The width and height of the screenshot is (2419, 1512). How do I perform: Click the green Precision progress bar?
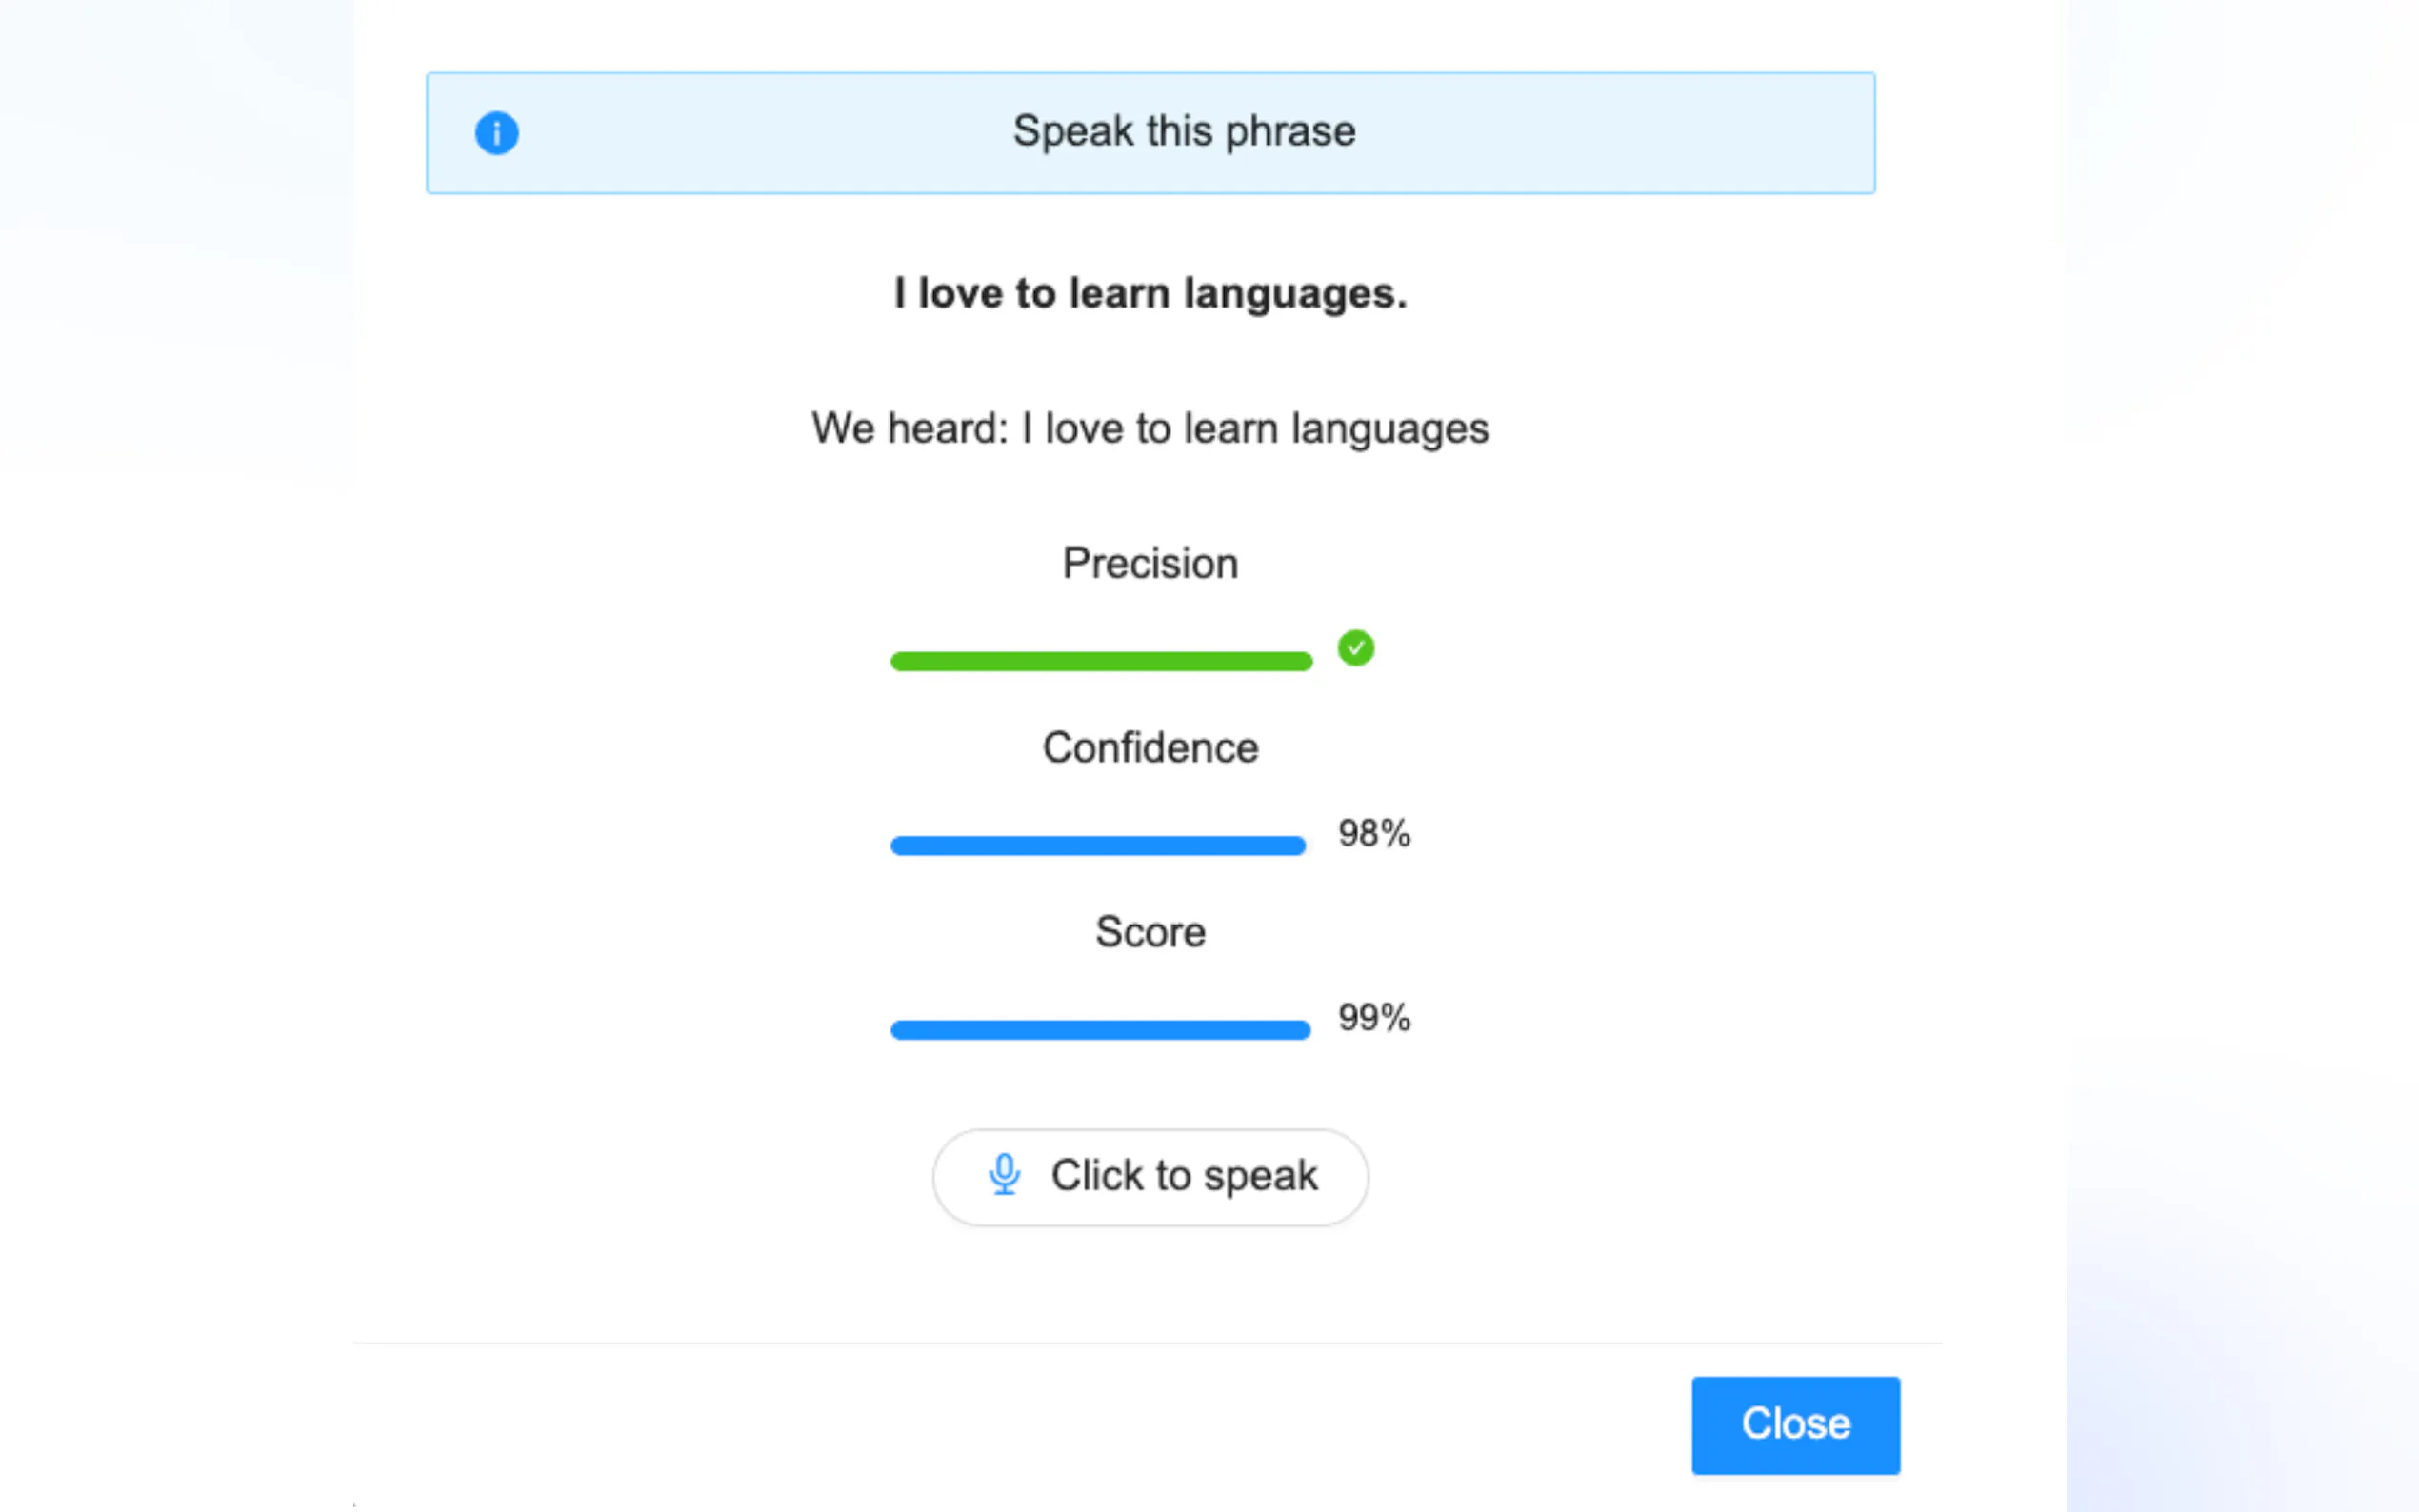pos(1100,661)
